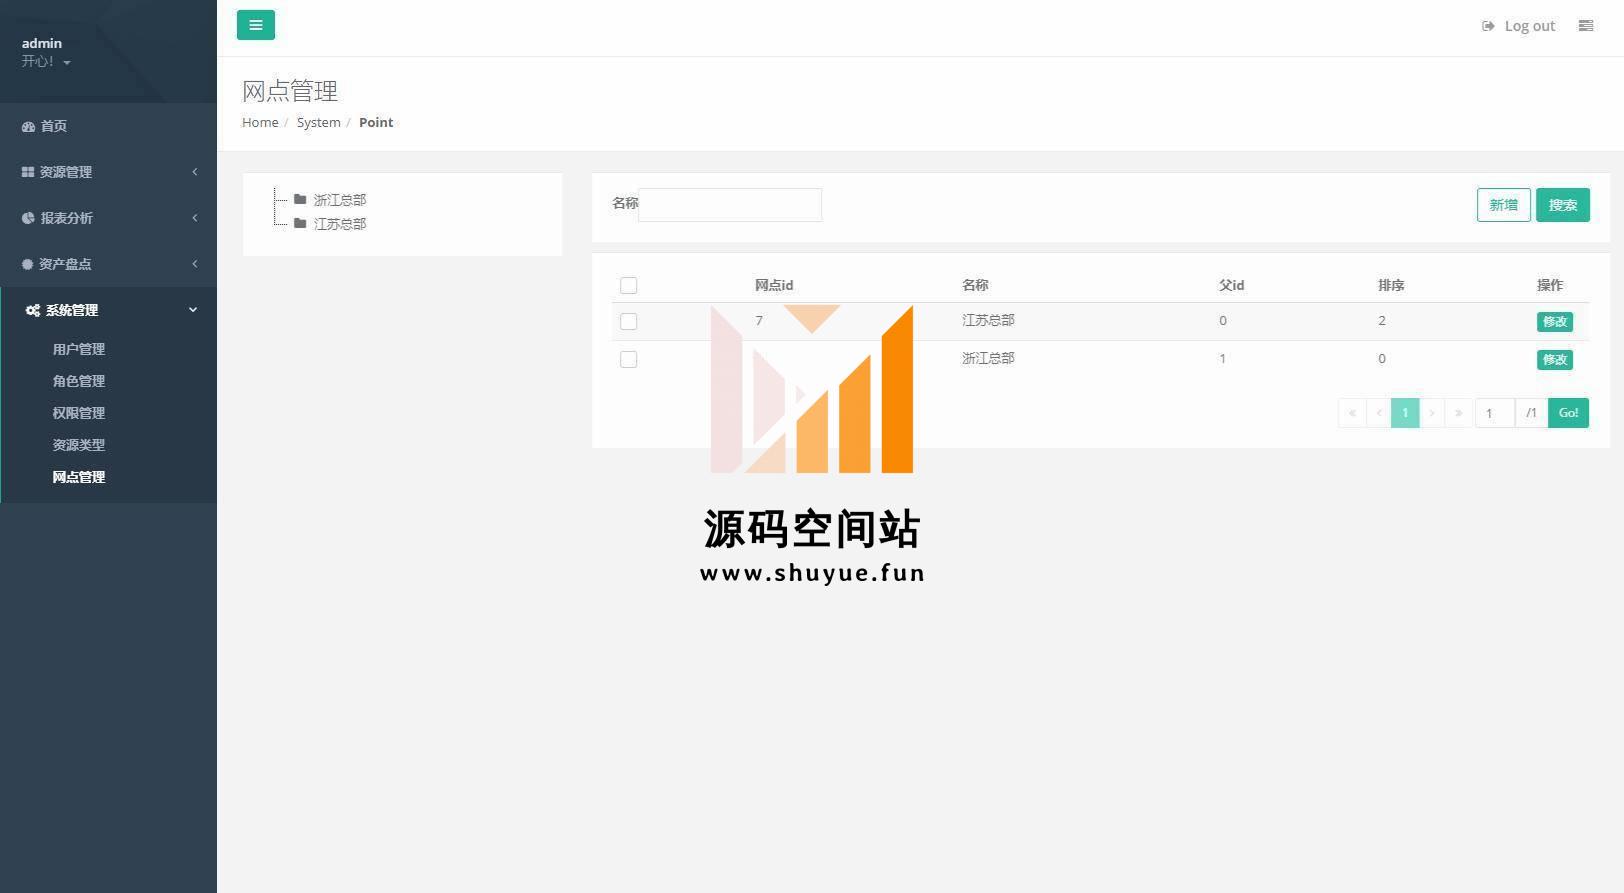Open the admin user dropdown caret
This screenshot has height=893, width=1624.
tap(67, 63)
